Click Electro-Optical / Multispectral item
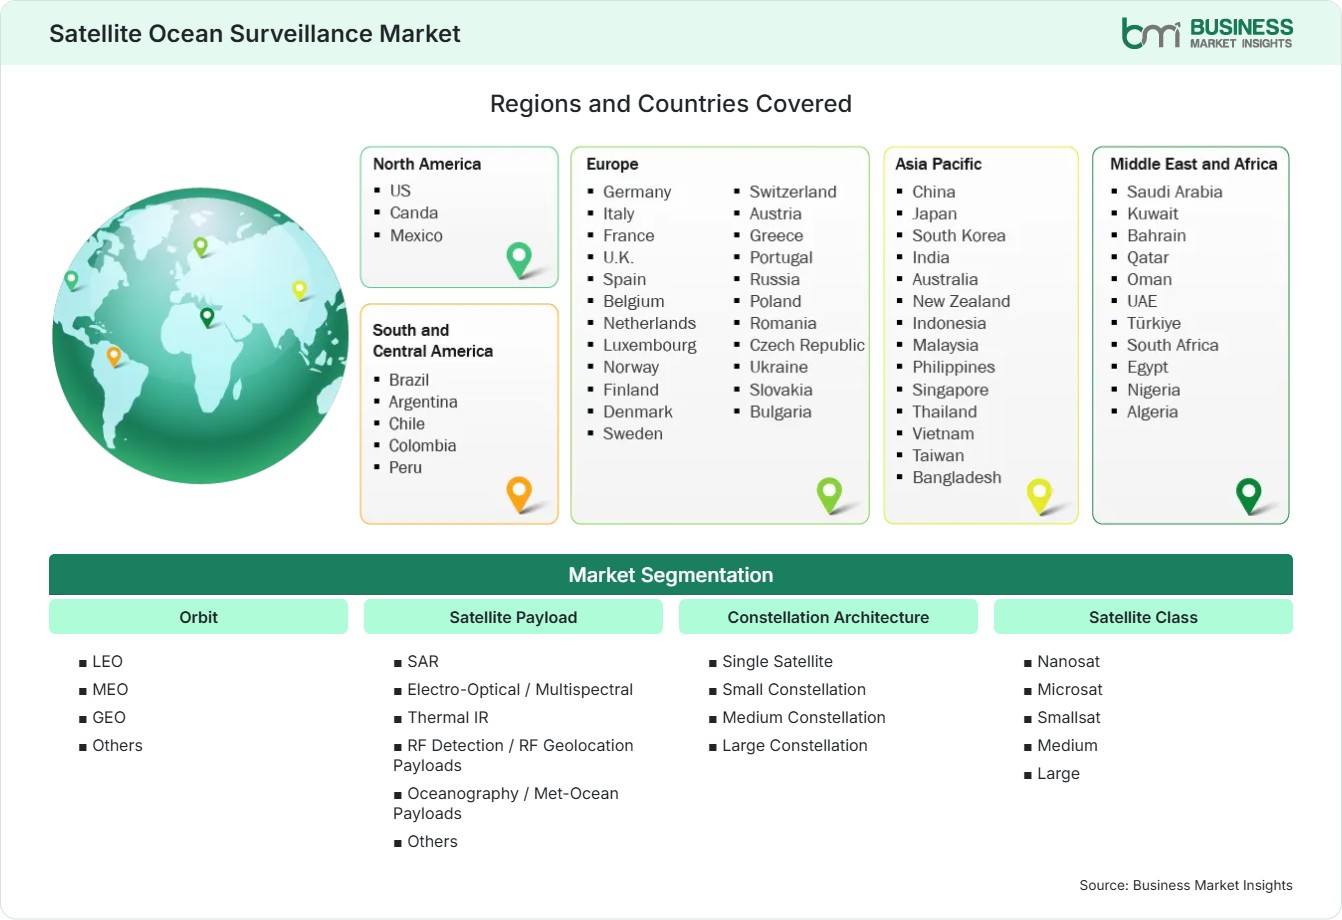Viewport: 1342px width, 920px height. tap(520, 690)
